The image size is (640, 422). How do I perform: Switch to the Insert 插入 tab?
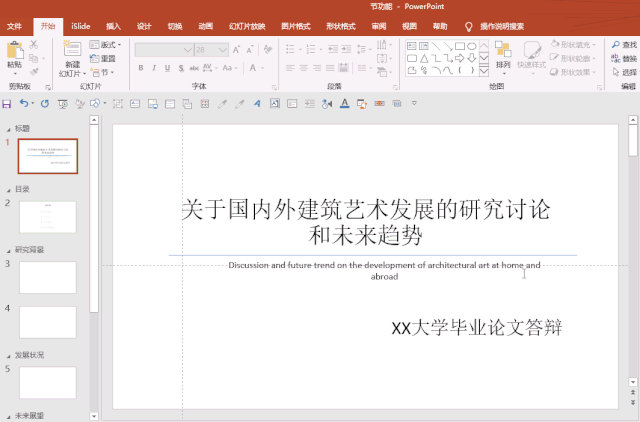(x=113, y=27)
